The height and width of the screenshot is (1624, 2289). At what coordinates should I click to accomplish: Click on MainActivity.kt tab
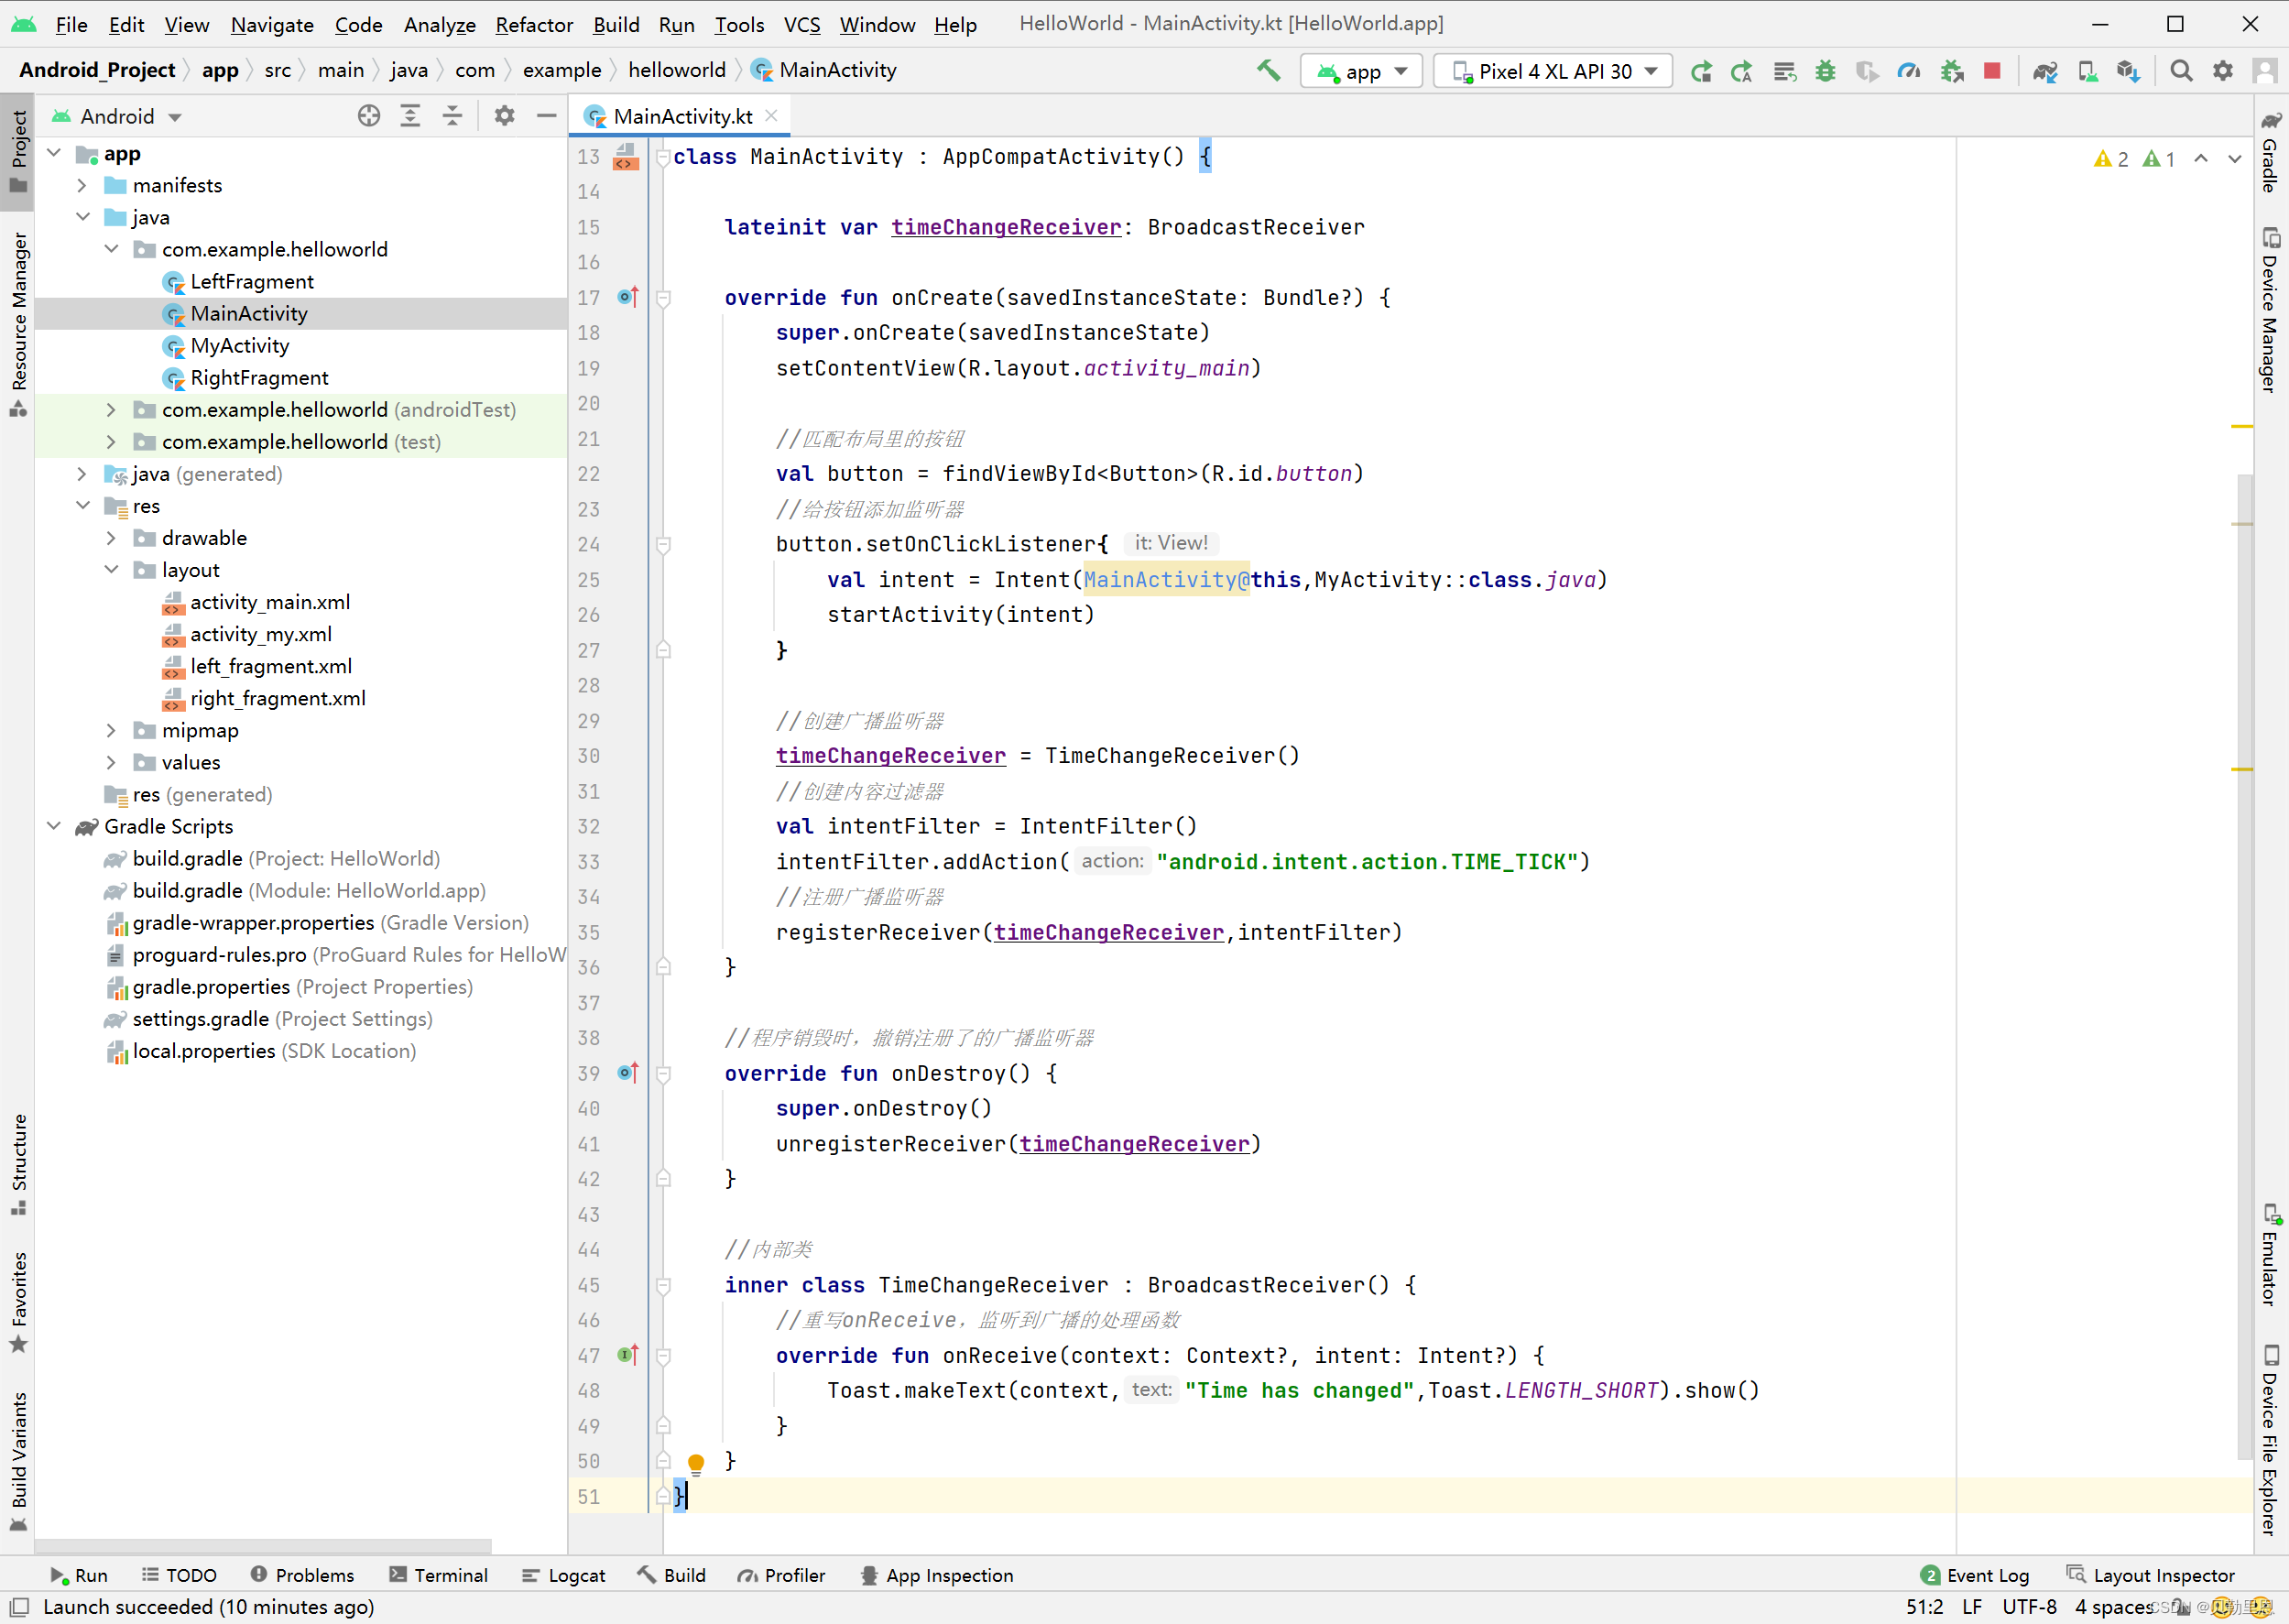683,116
